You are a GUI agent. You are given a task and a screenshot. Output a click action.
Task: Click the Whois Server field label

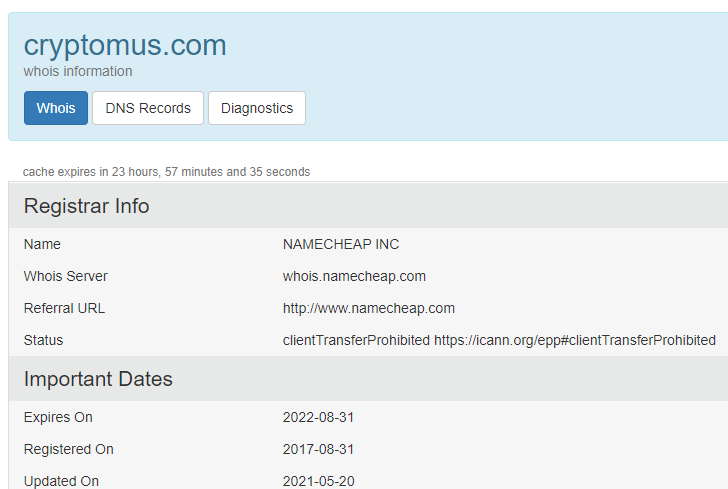tap(66, 276)
